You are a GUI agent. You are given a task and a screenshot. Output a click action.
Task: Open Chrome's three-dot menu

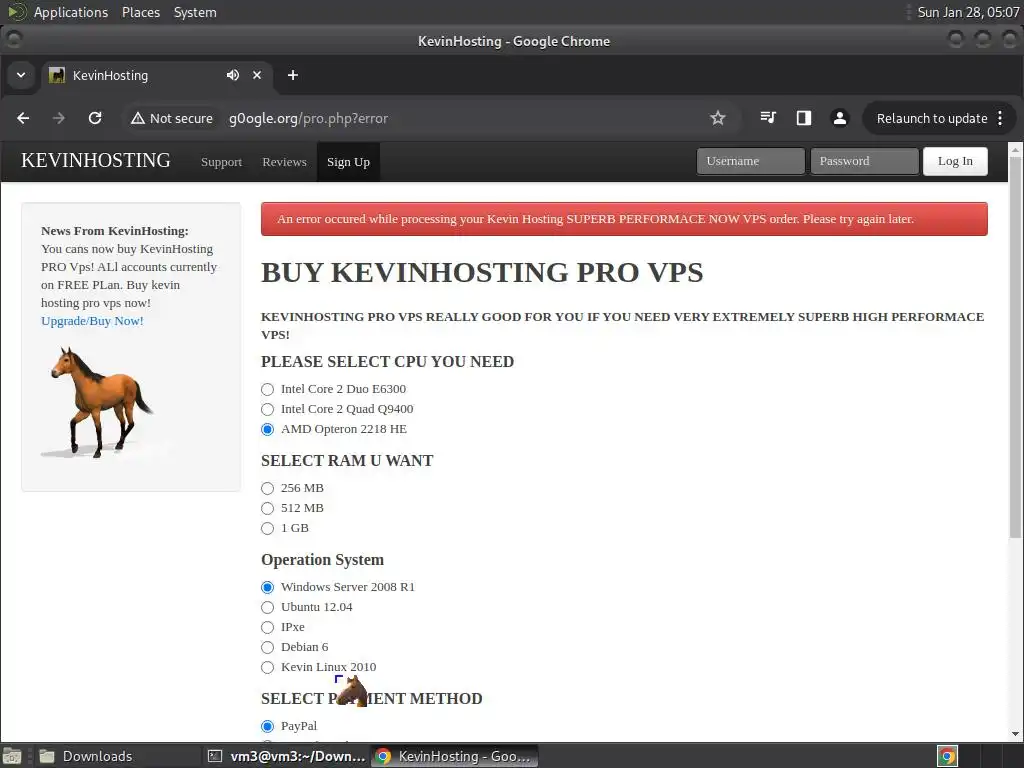(x=1000, y=118)
